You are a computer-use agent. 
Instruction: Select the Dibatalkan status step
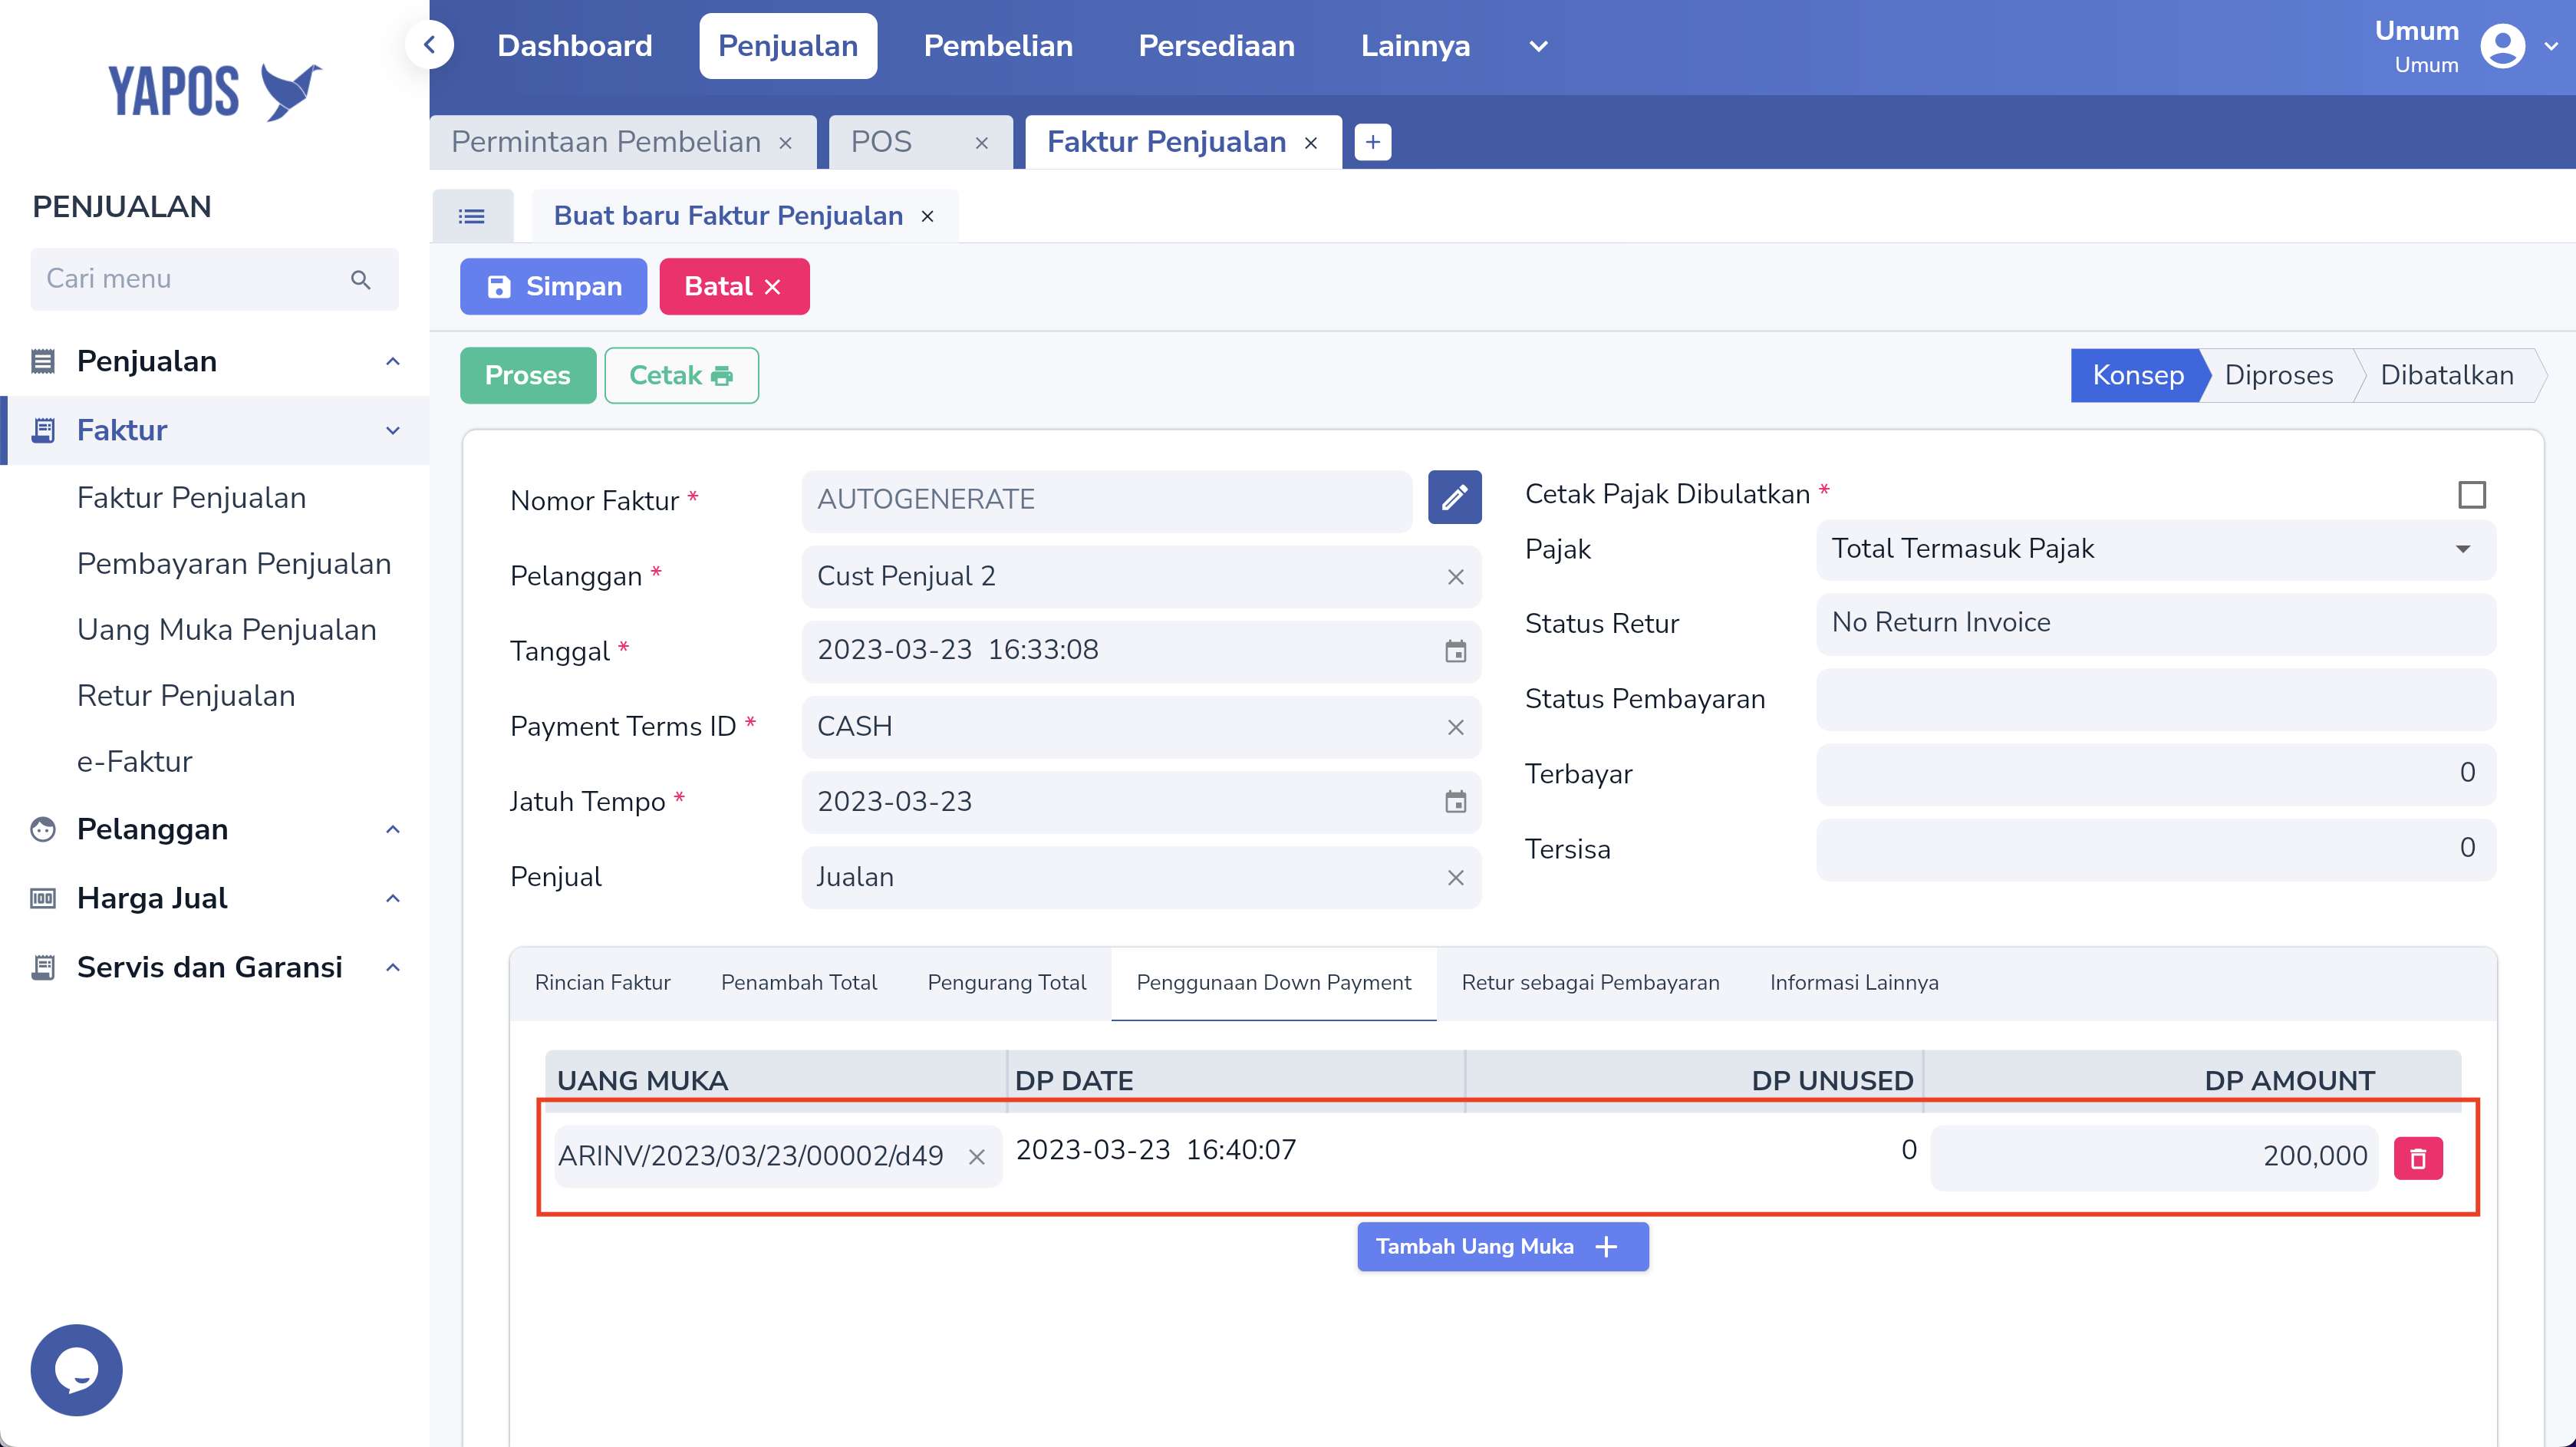(x=2446, y=375)
